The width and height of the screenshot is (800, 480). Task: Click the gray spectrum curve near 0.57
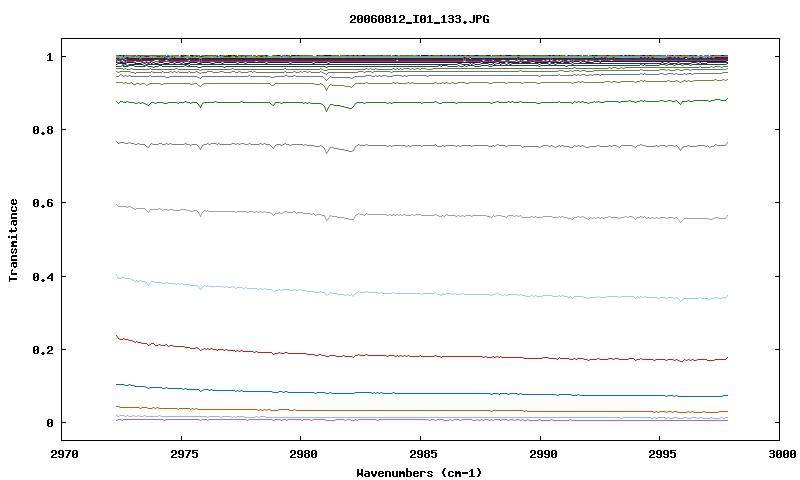pos(421,215)
